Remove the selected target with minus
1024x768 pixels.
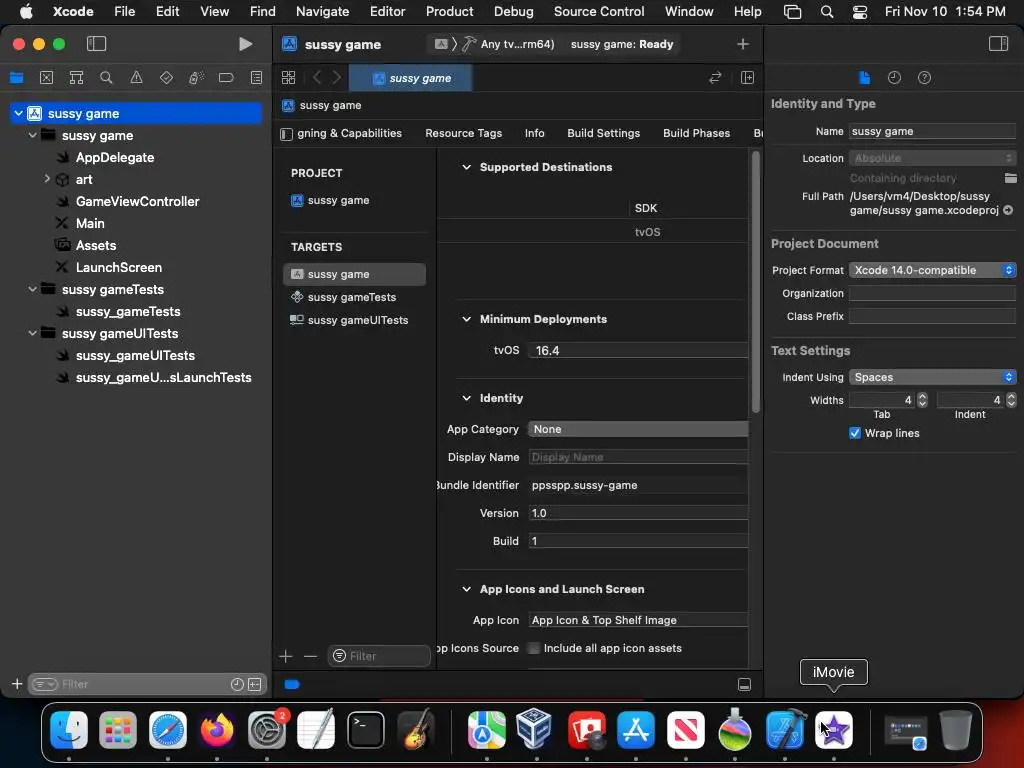310,656
